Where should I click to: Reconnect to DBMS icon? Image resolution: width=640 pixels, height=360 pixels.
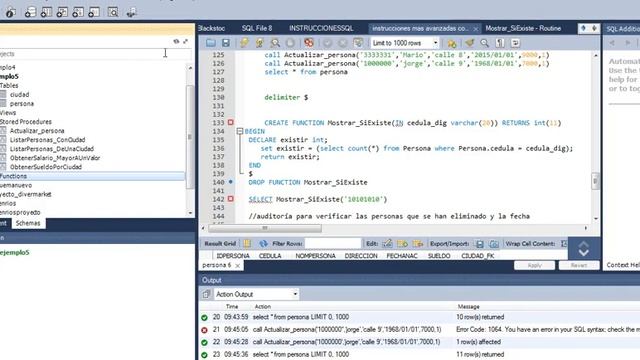coord(131,13)
